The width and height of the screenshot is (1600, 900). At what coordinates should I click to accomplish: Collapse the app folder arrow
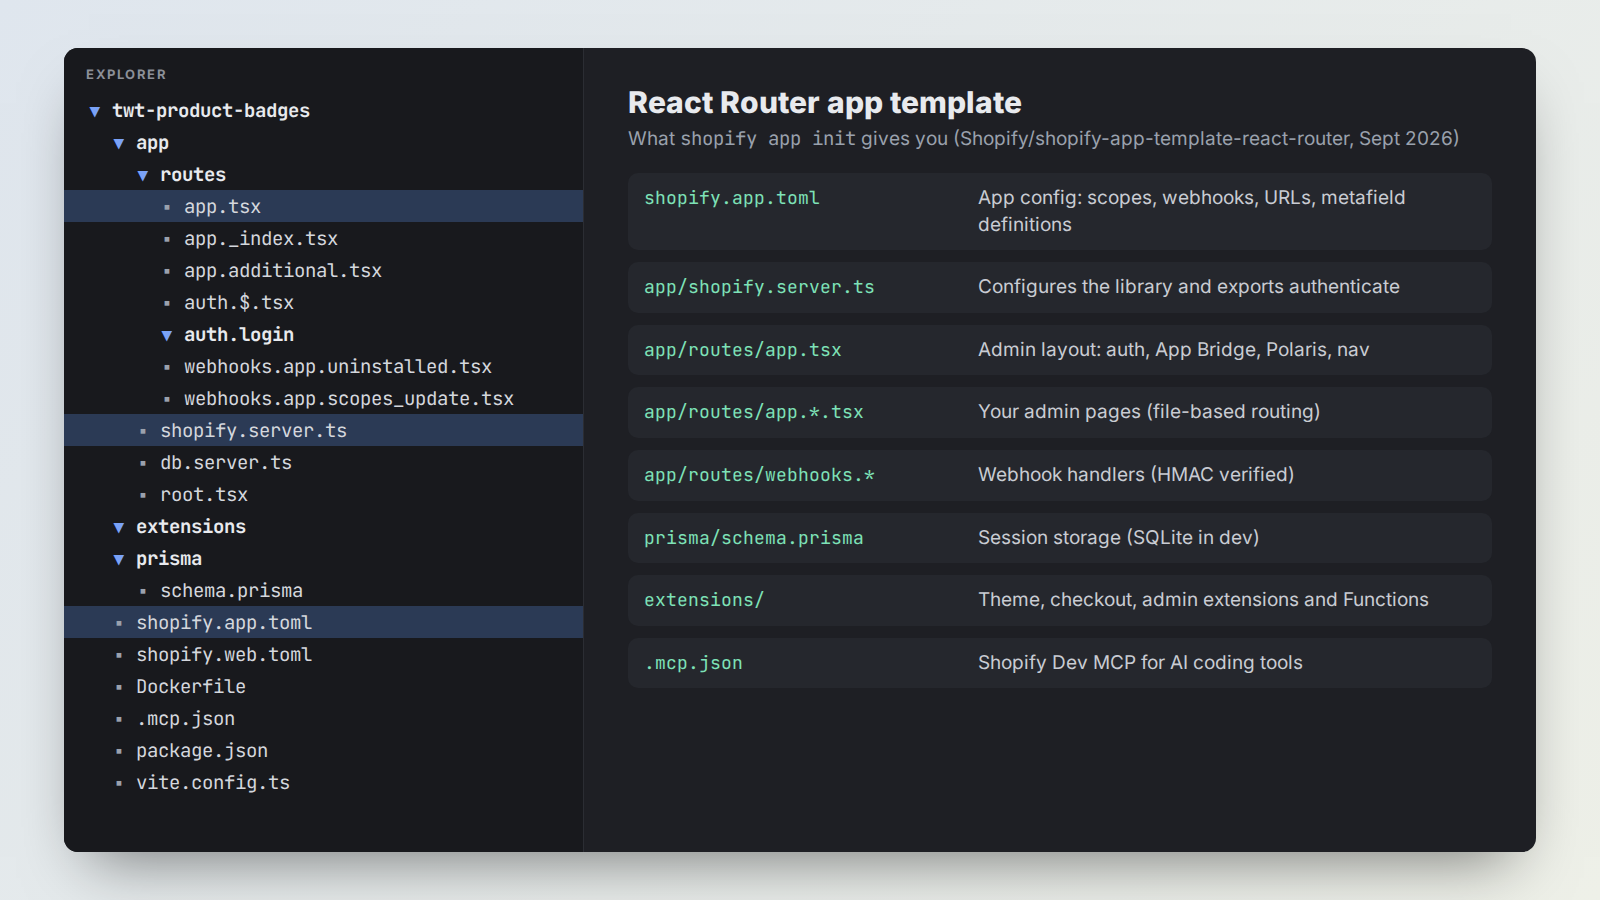(119, 143)
